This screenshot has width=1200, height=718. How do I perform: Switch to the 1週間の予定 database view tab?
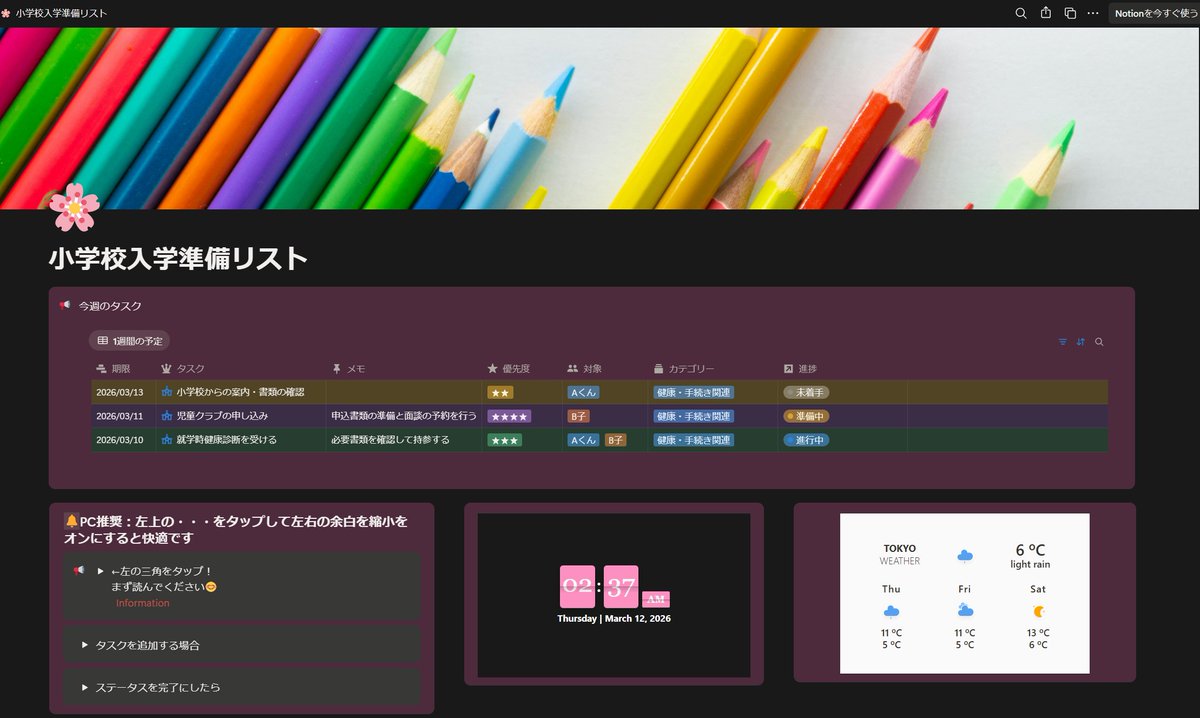[x=131, y=341]
